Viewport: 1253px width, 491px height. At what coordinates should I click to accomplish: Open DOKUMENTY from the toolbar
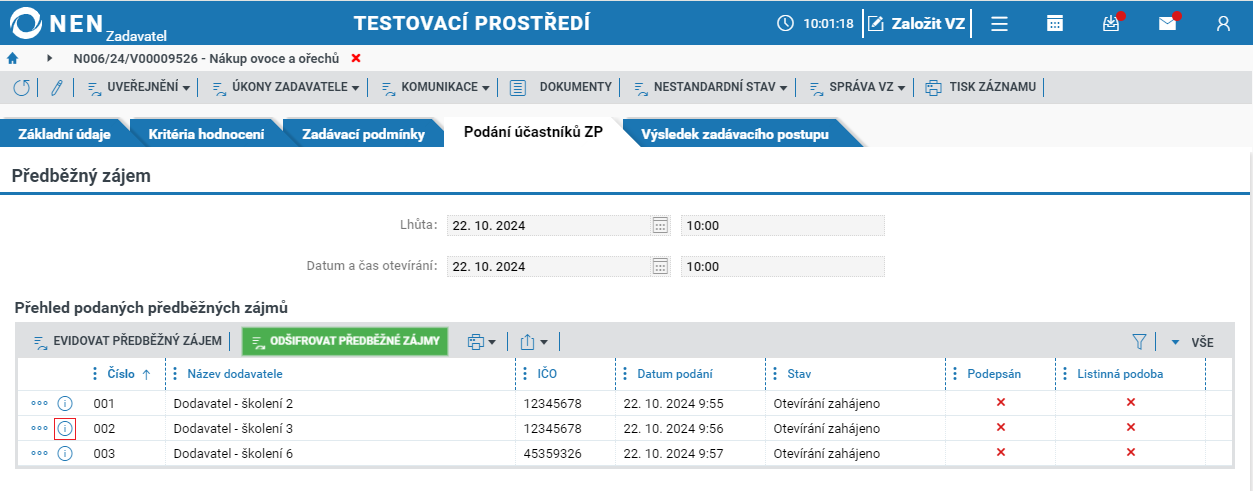(561, 87)
